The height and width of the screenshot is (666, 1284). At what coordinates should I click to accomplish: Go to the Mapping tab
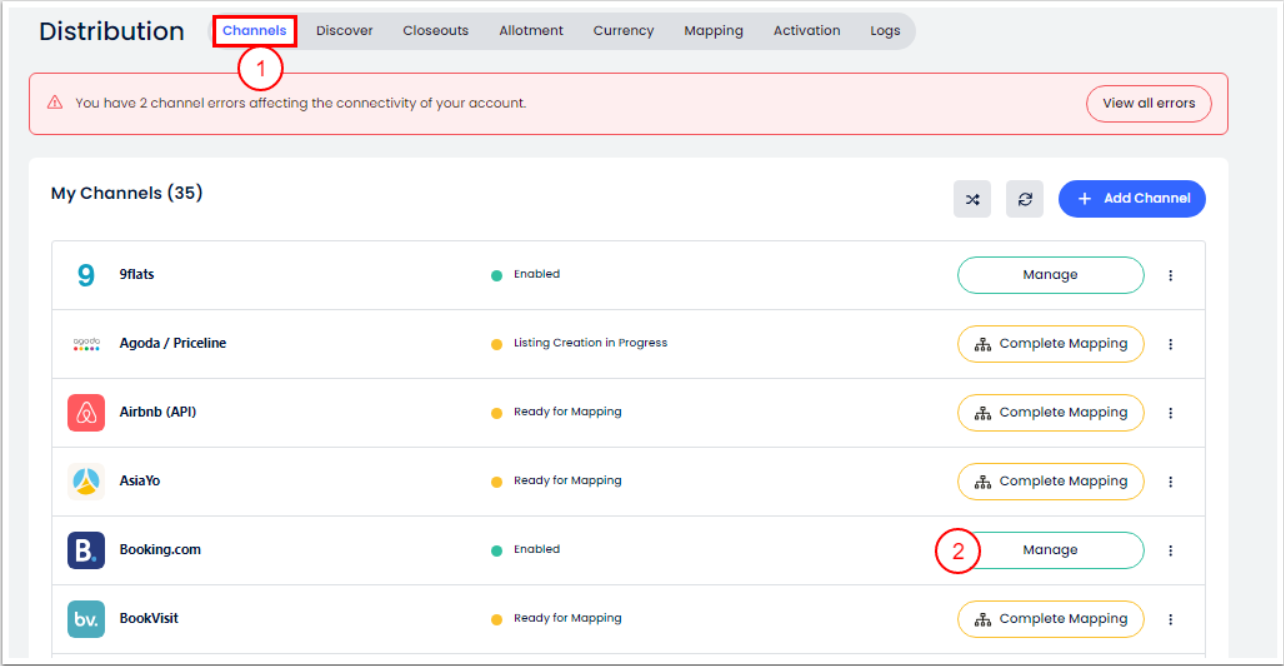click(713, 31)
